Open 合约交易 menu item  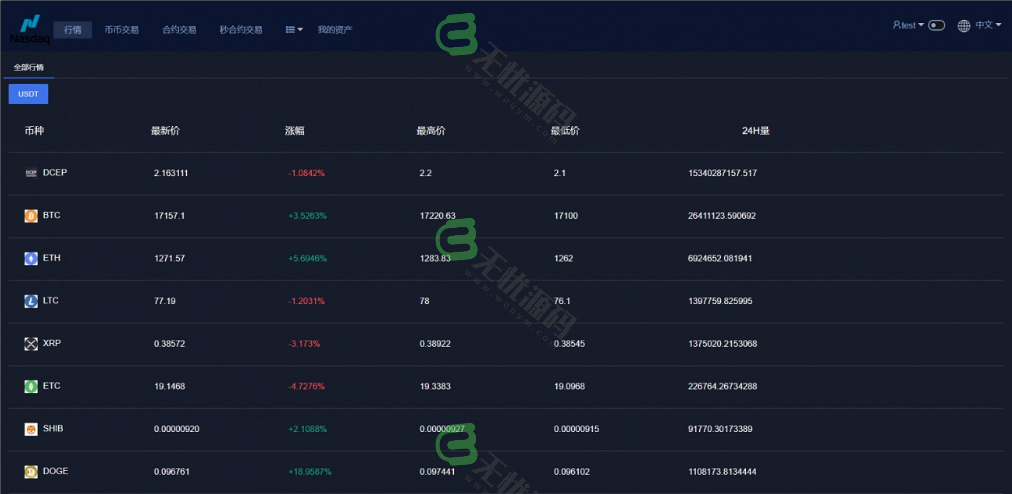pyautogui.click(x=179, y=30)
